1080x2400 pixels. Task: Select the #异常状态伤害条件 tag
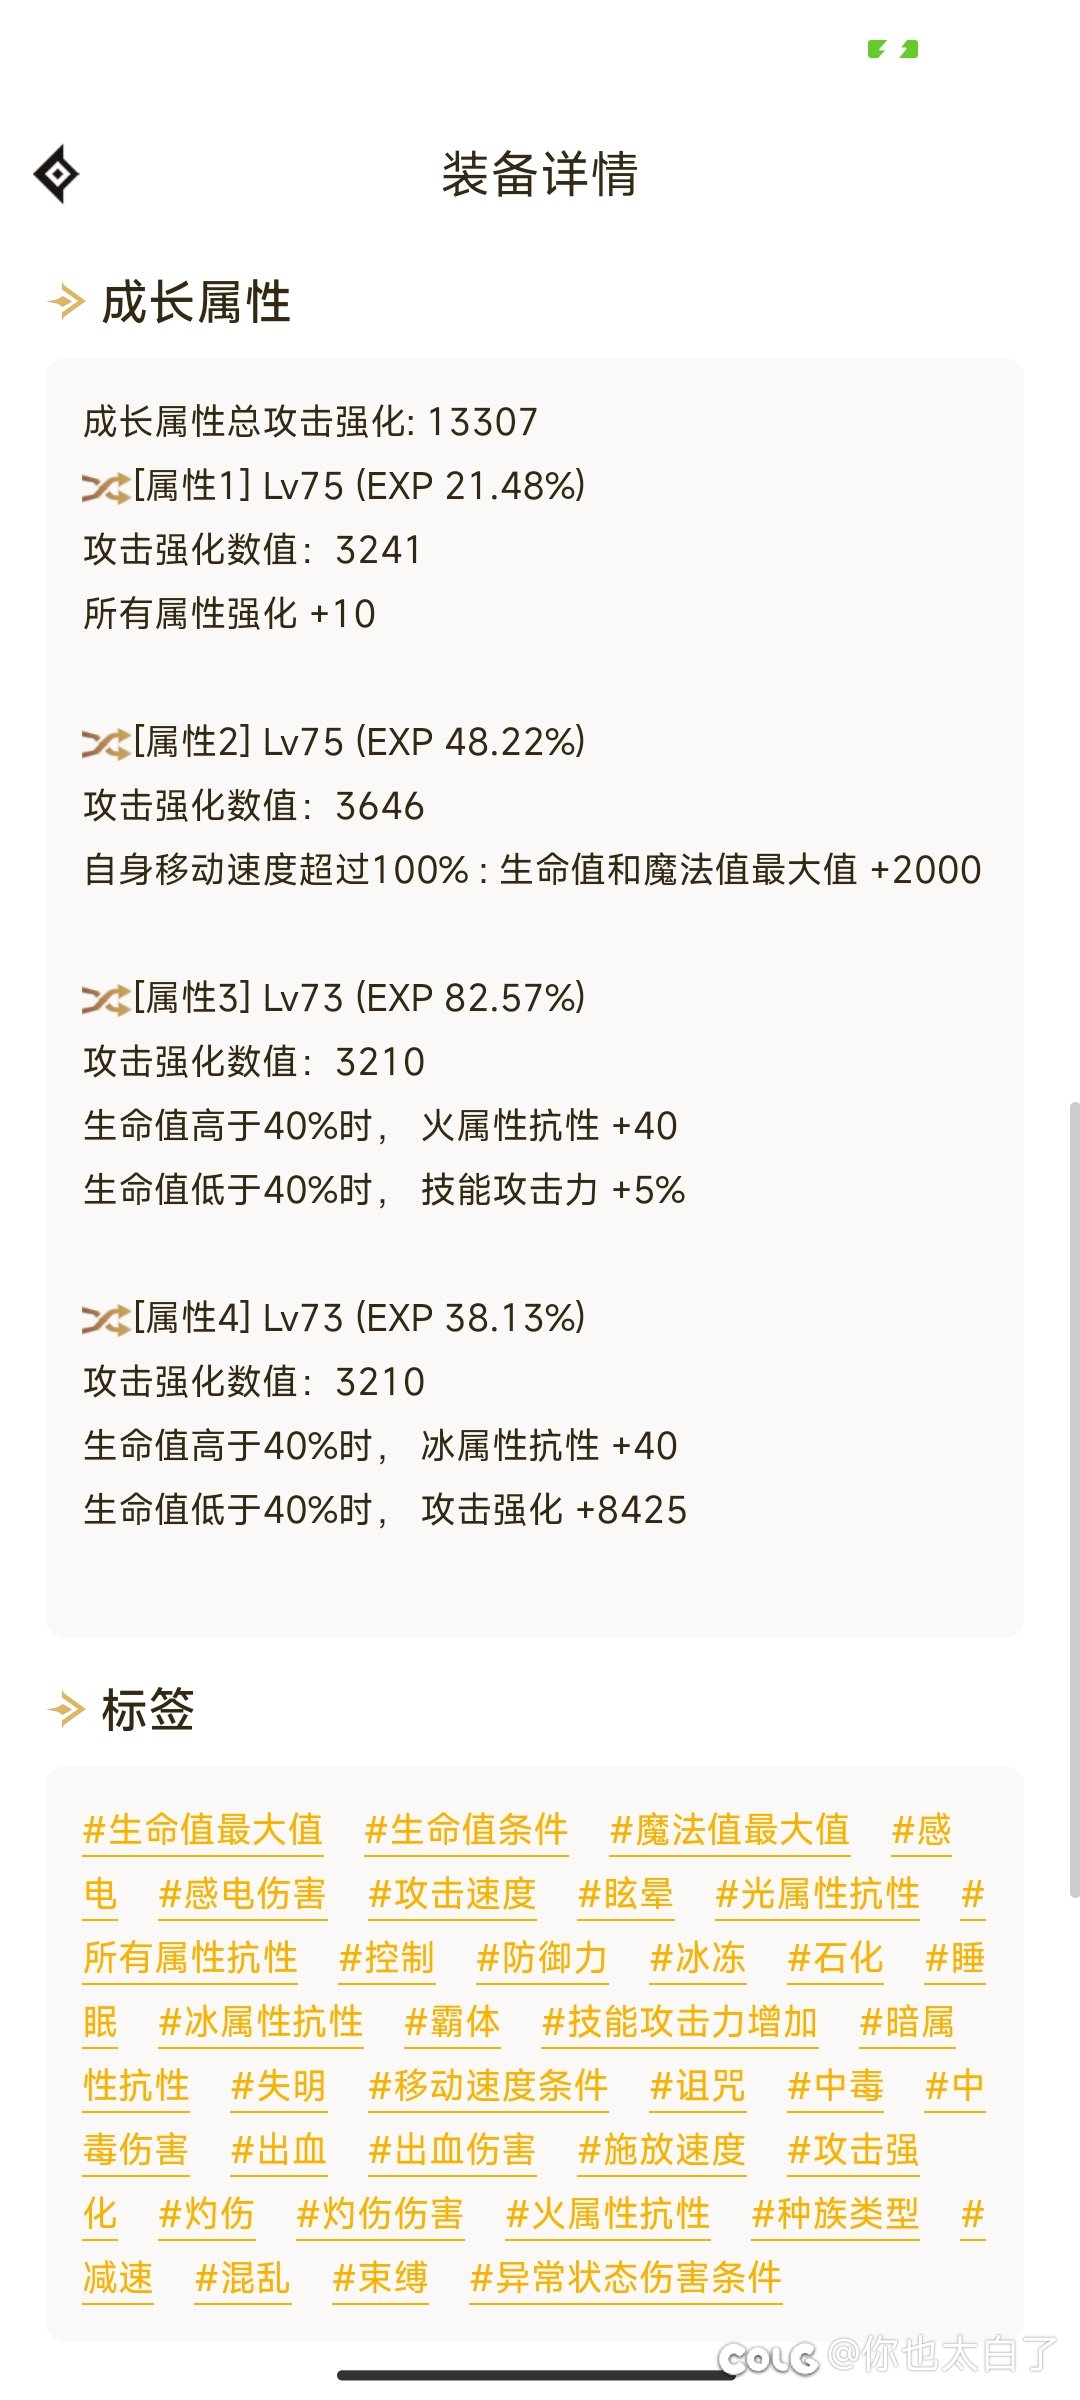[626, 2278]
